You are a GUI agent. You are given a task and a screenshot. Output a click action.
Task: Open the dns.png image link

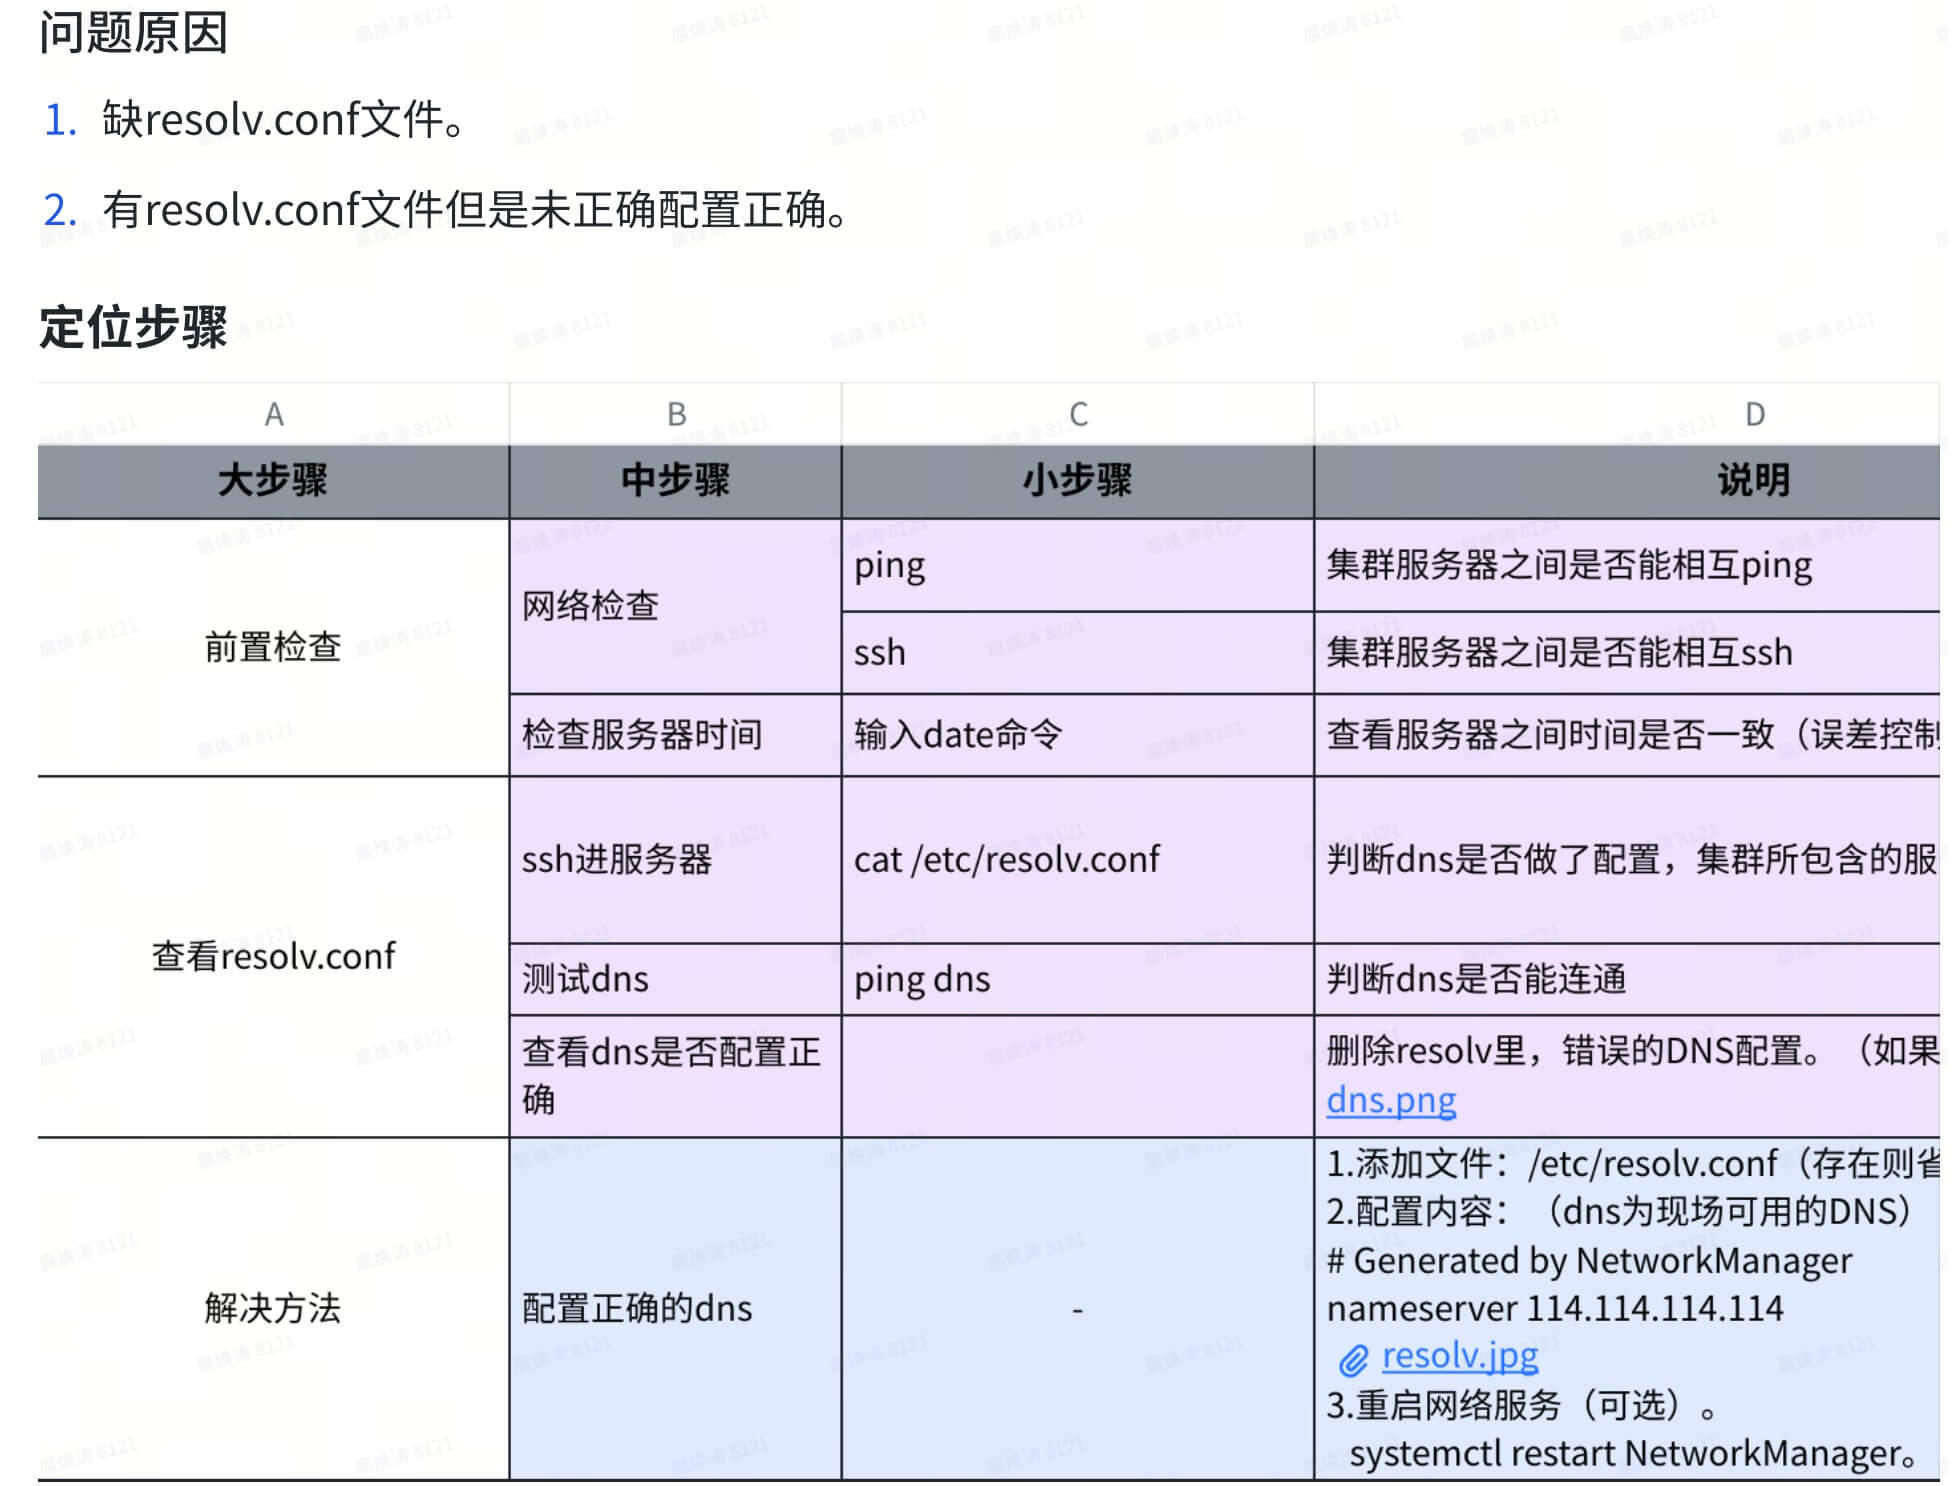1390,1100
